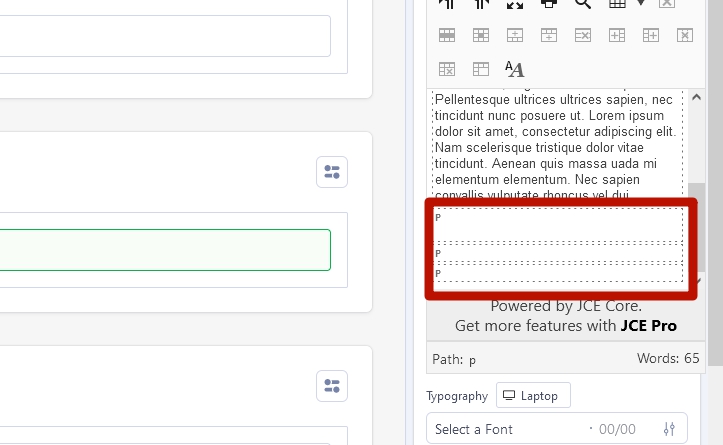This screenshot has width=723, height=445.
Task: Toggle the lower field options switch icon
Action: coord(331,386)
